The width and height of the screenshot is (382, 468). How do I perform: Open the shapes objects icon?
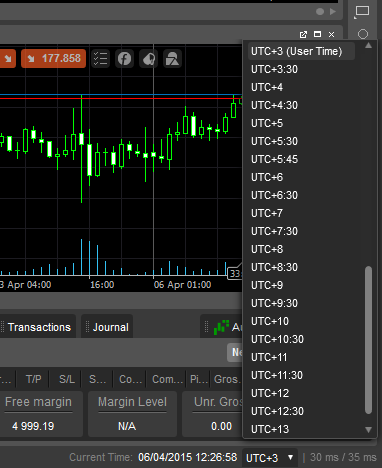[x=172, y=59]
